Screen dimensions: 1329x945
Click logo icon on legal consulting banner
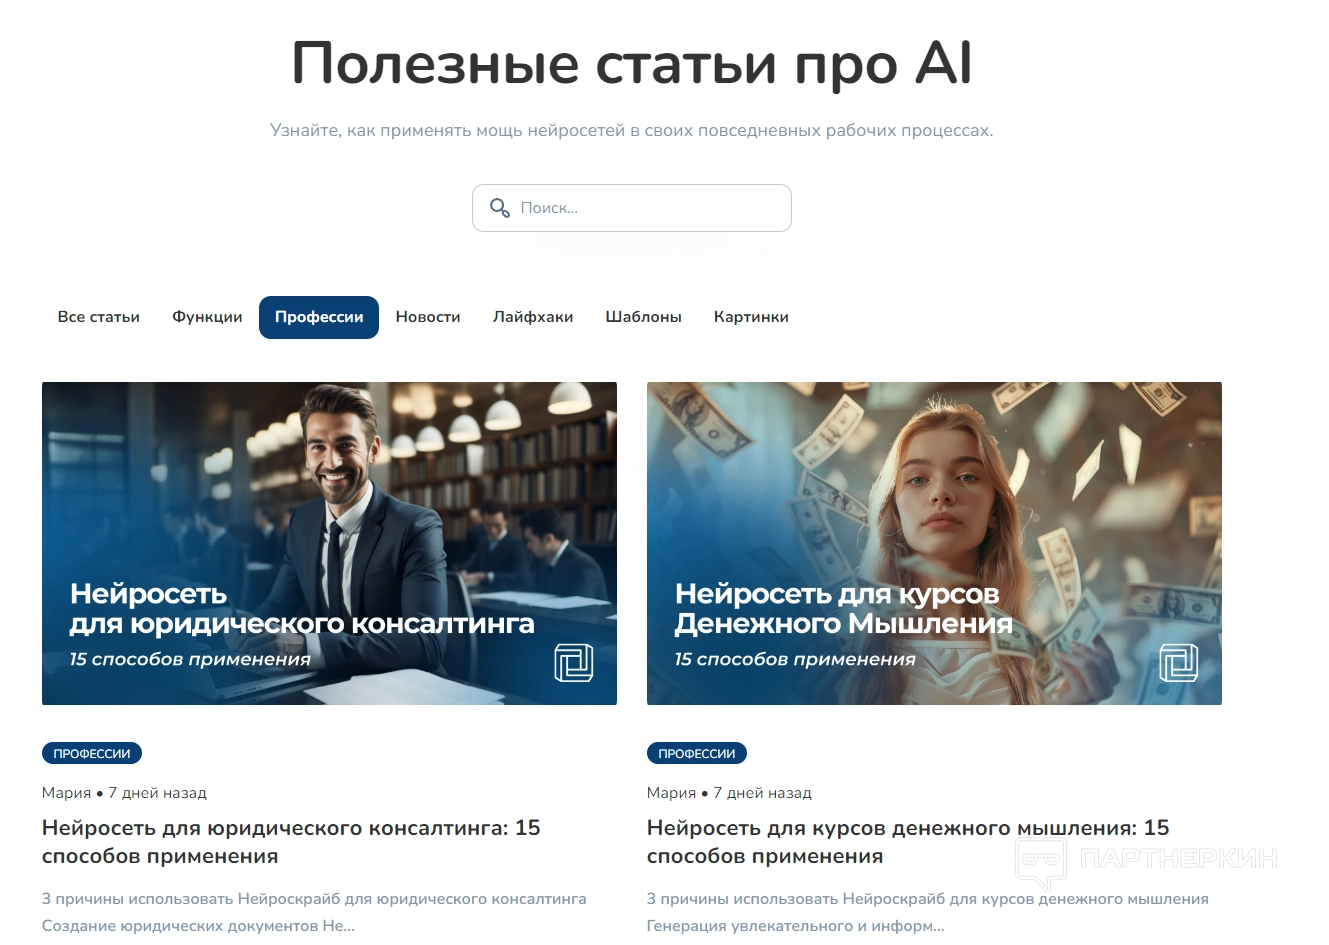tap(574, 663)
